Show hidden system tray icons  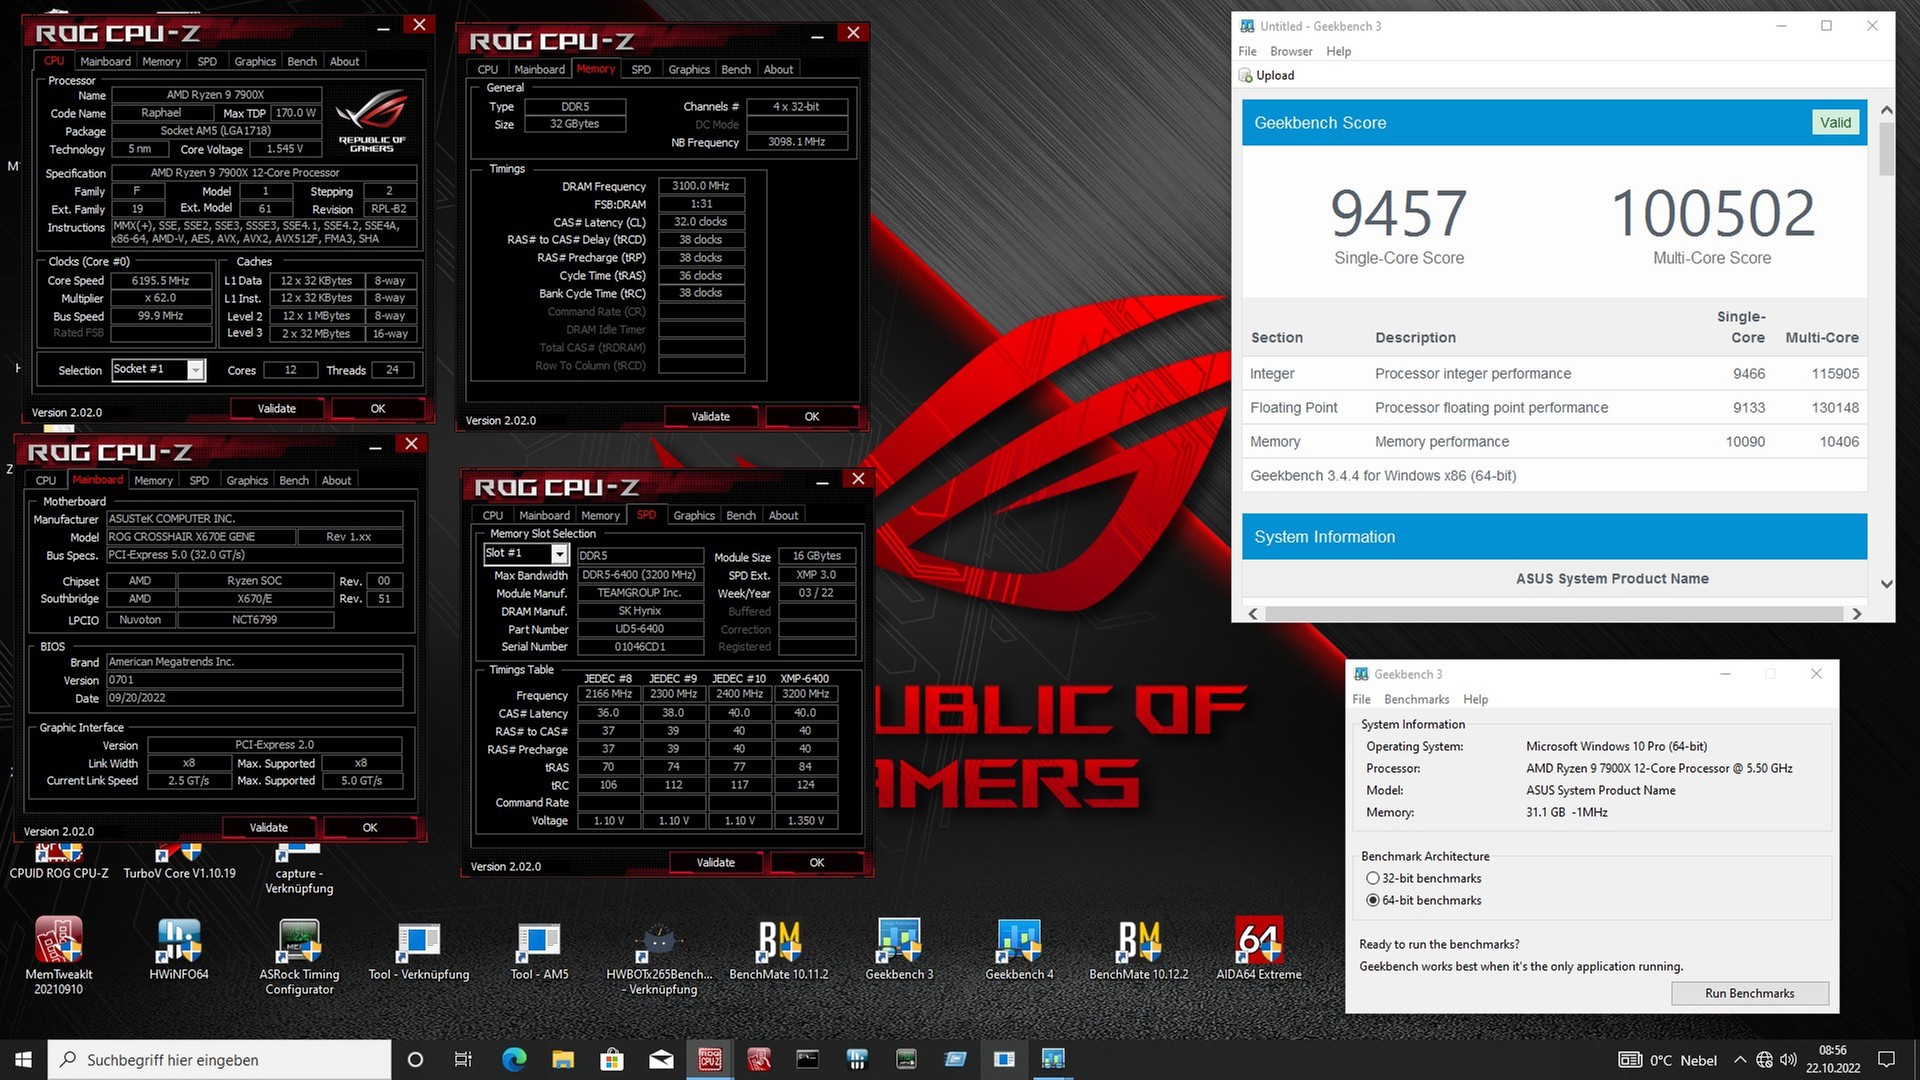click(1740, 1059)
